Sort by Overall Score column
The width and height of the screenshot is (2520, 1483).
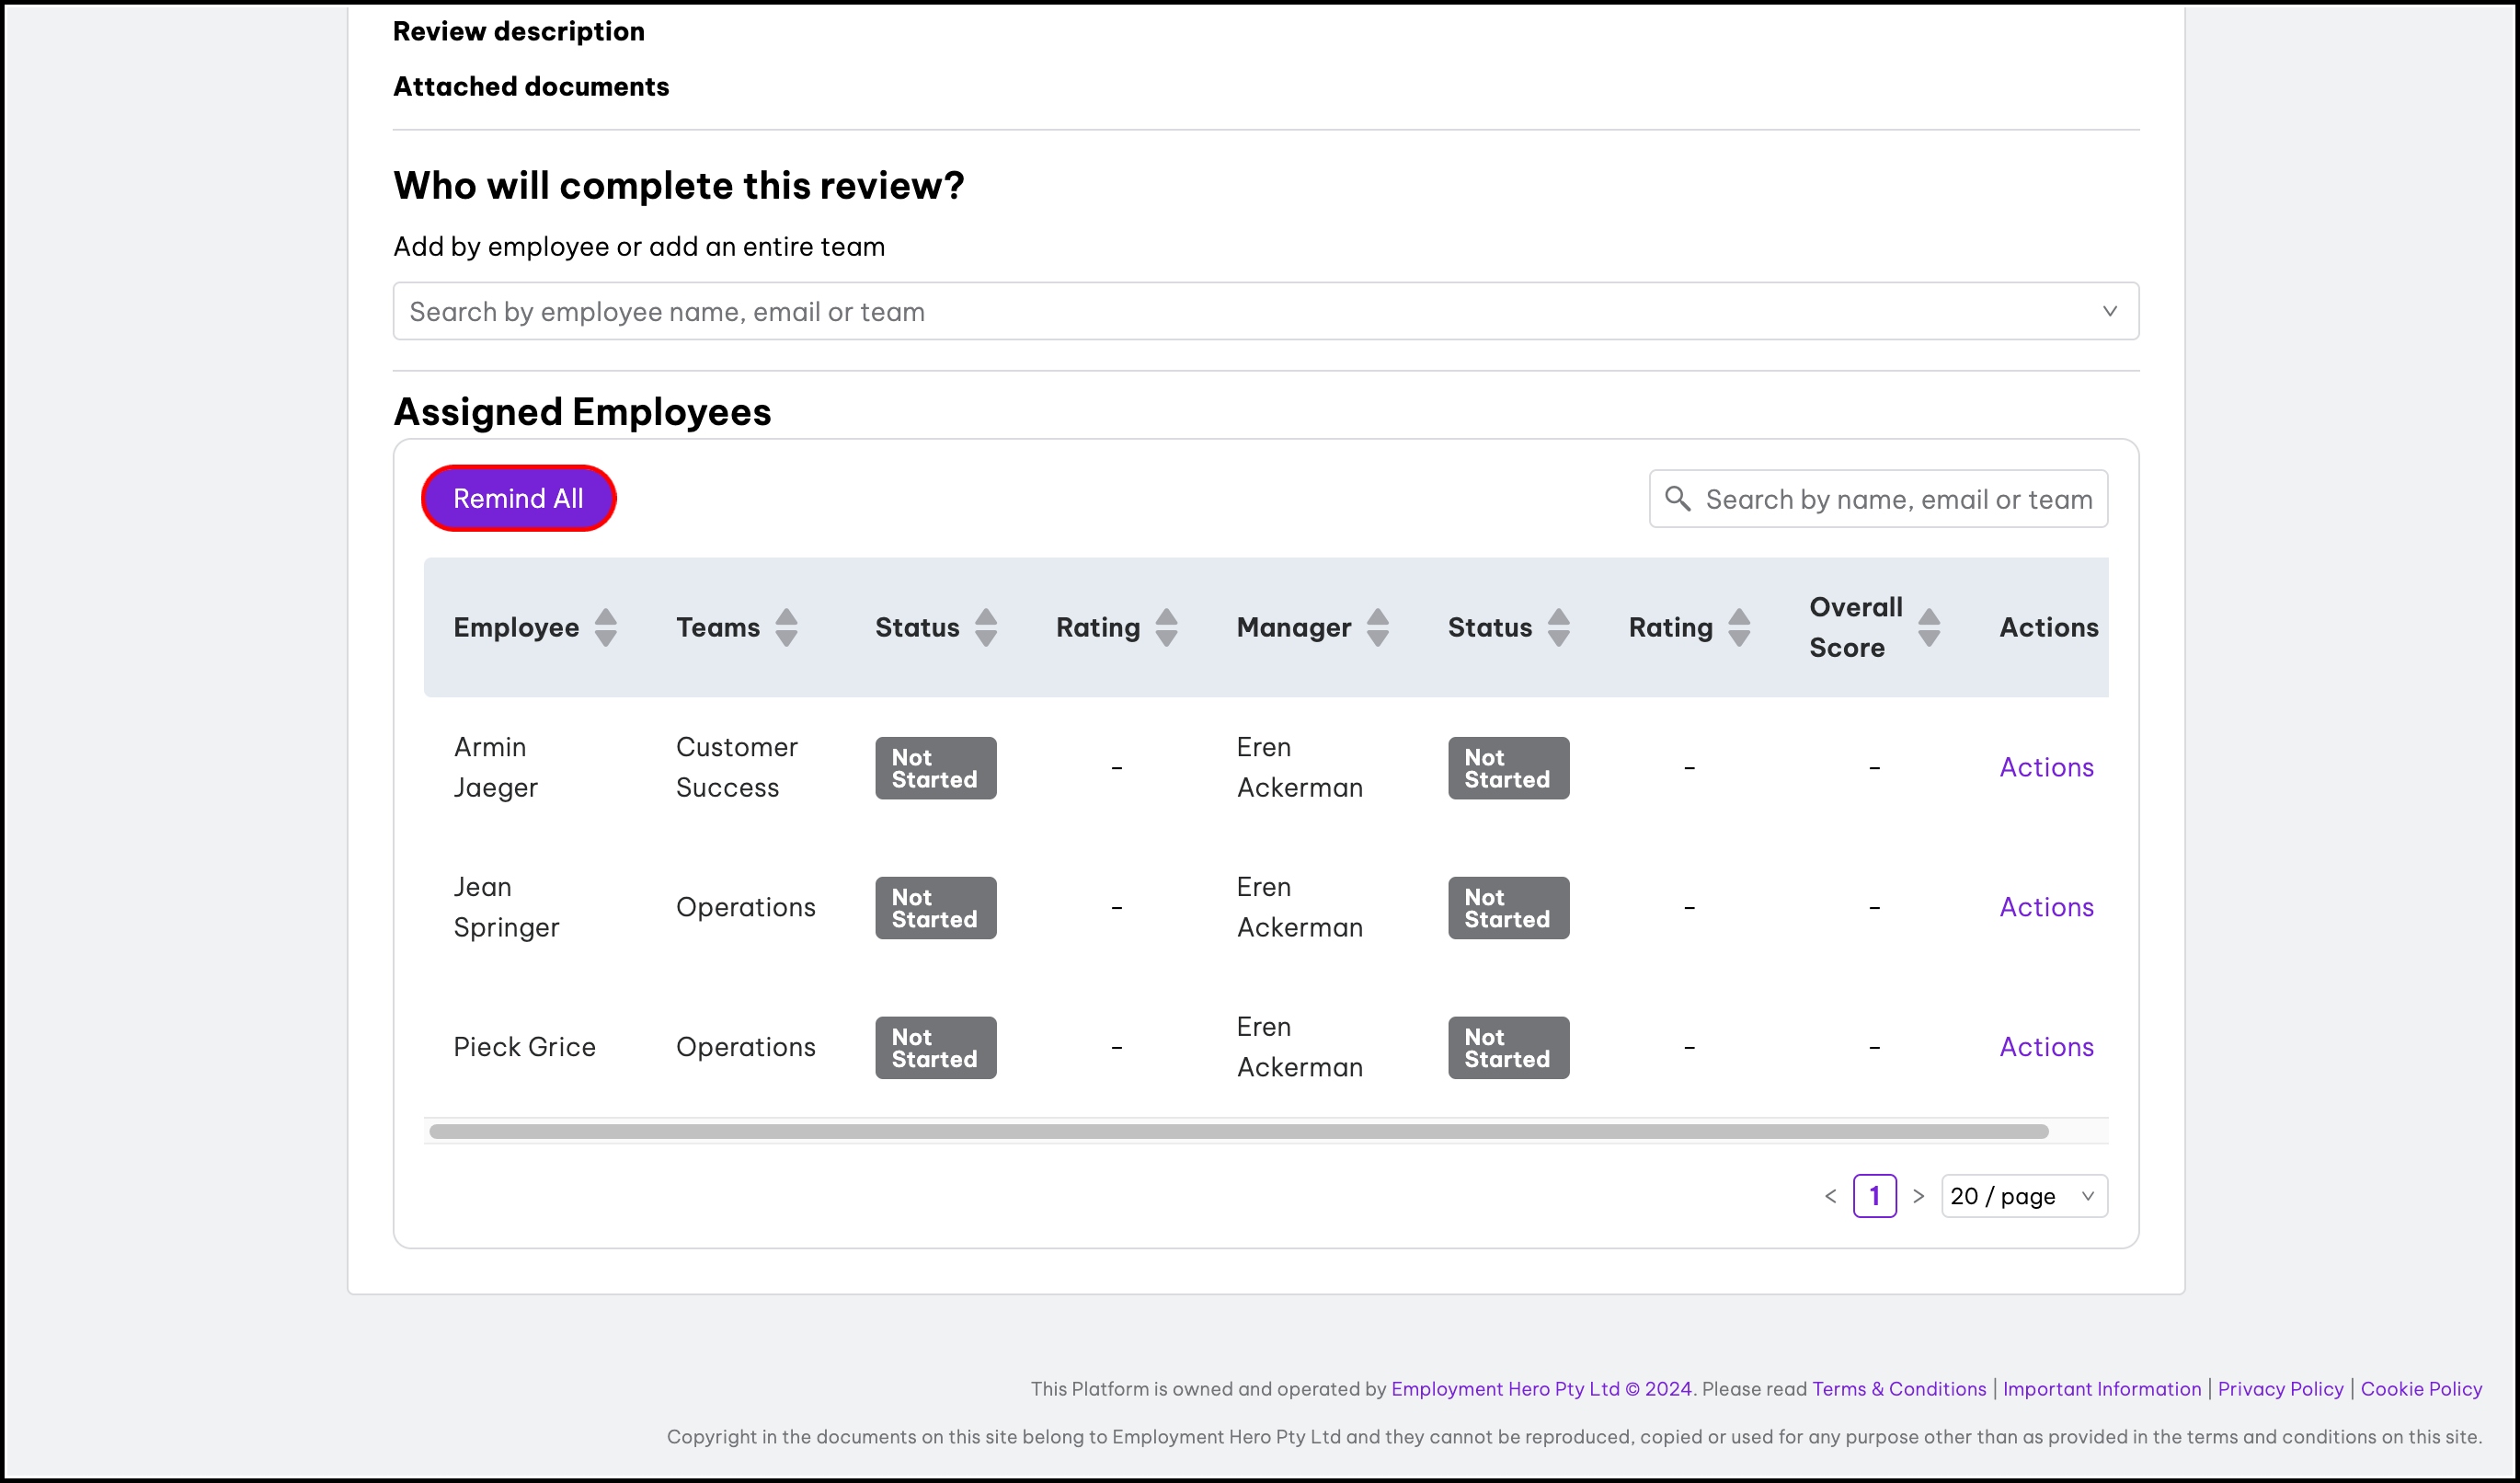pyautogui.click(x=1929, y=627)
